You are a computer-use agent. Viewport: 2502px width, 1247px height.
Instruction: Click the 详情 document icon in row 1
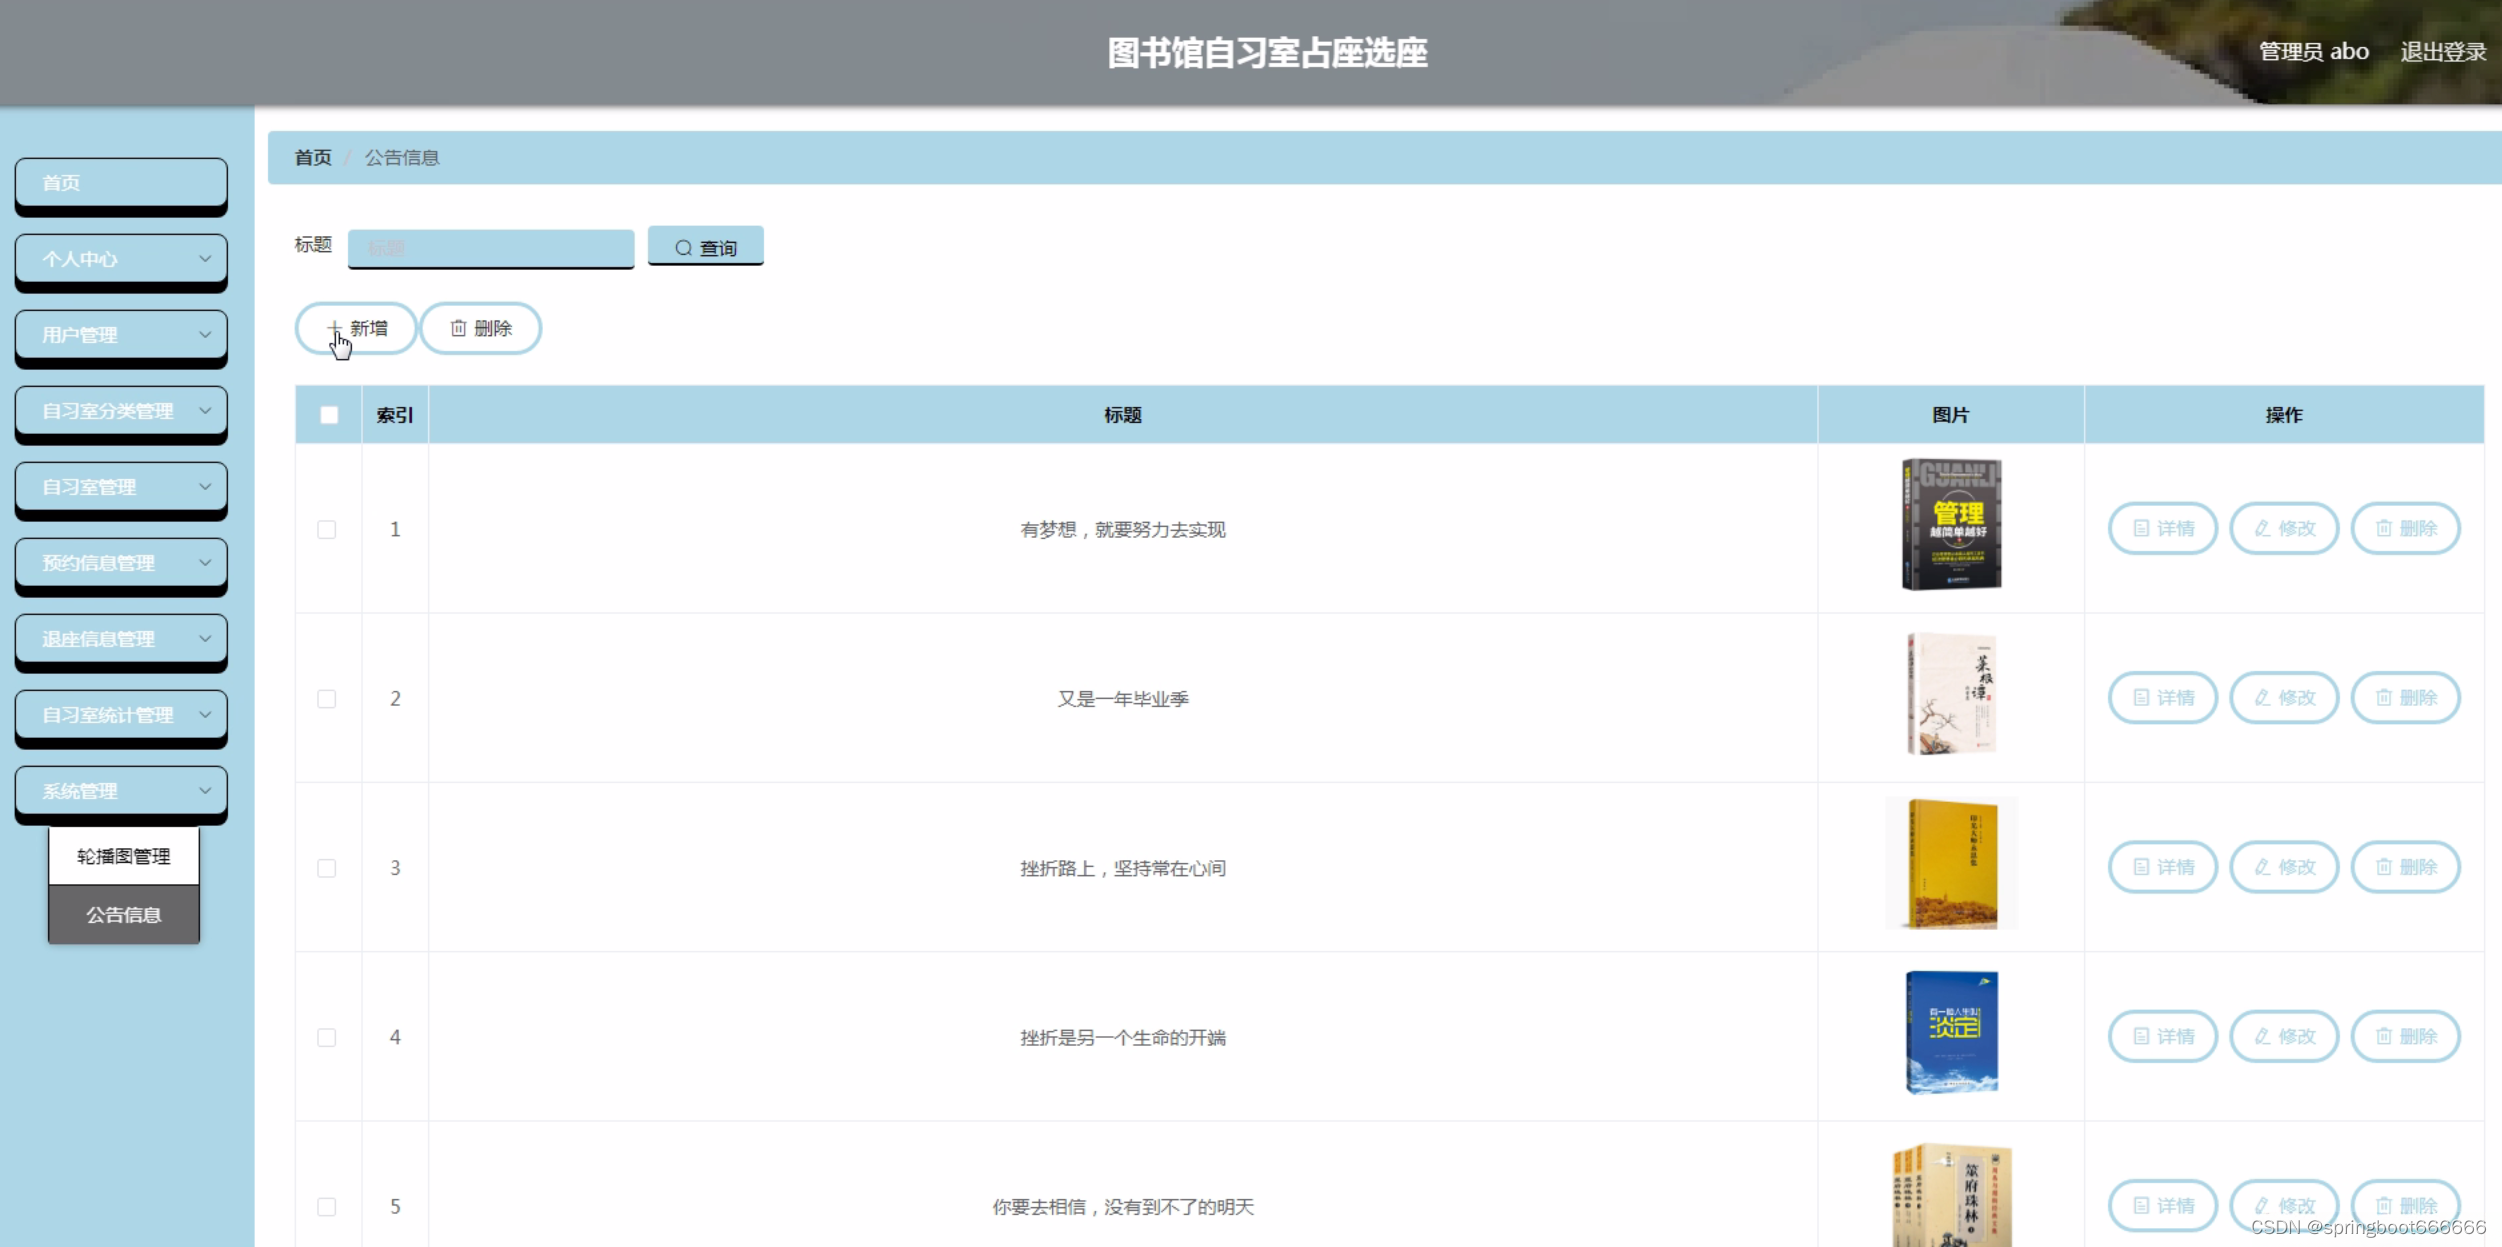click(2141, 528)
